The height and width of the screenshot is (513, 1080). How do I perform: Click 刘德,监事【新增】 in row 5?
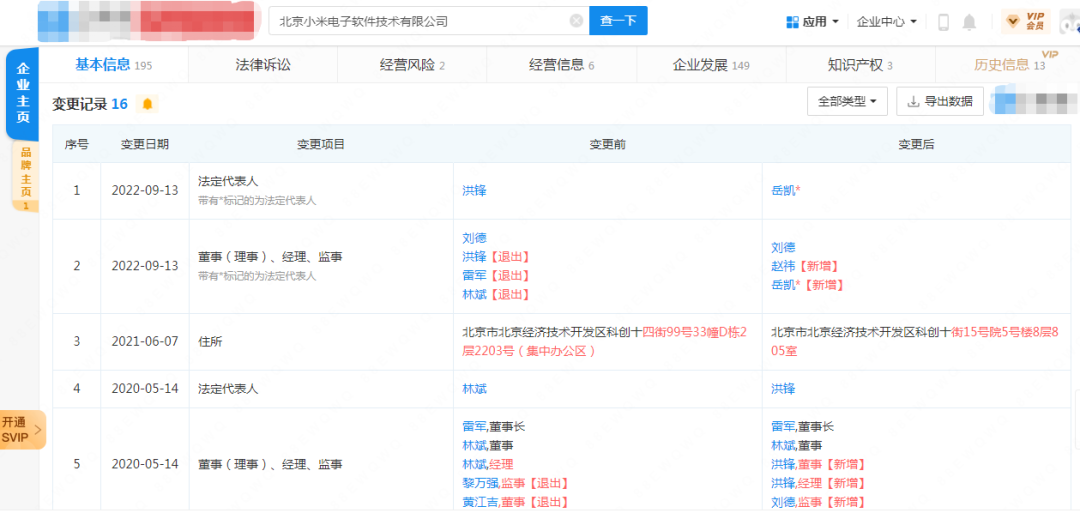pyautogui.click(x=818, y=502)
